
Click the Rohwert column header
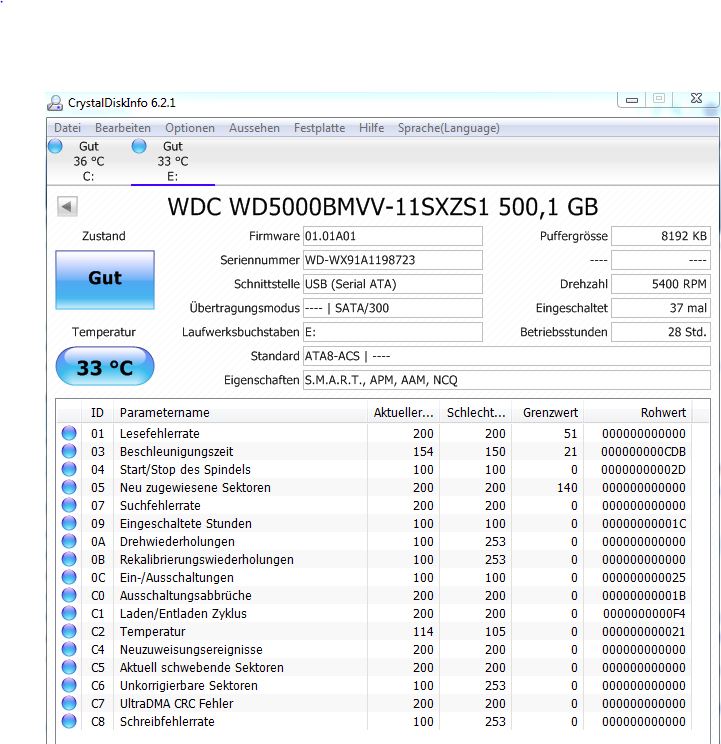click(638, 413)
